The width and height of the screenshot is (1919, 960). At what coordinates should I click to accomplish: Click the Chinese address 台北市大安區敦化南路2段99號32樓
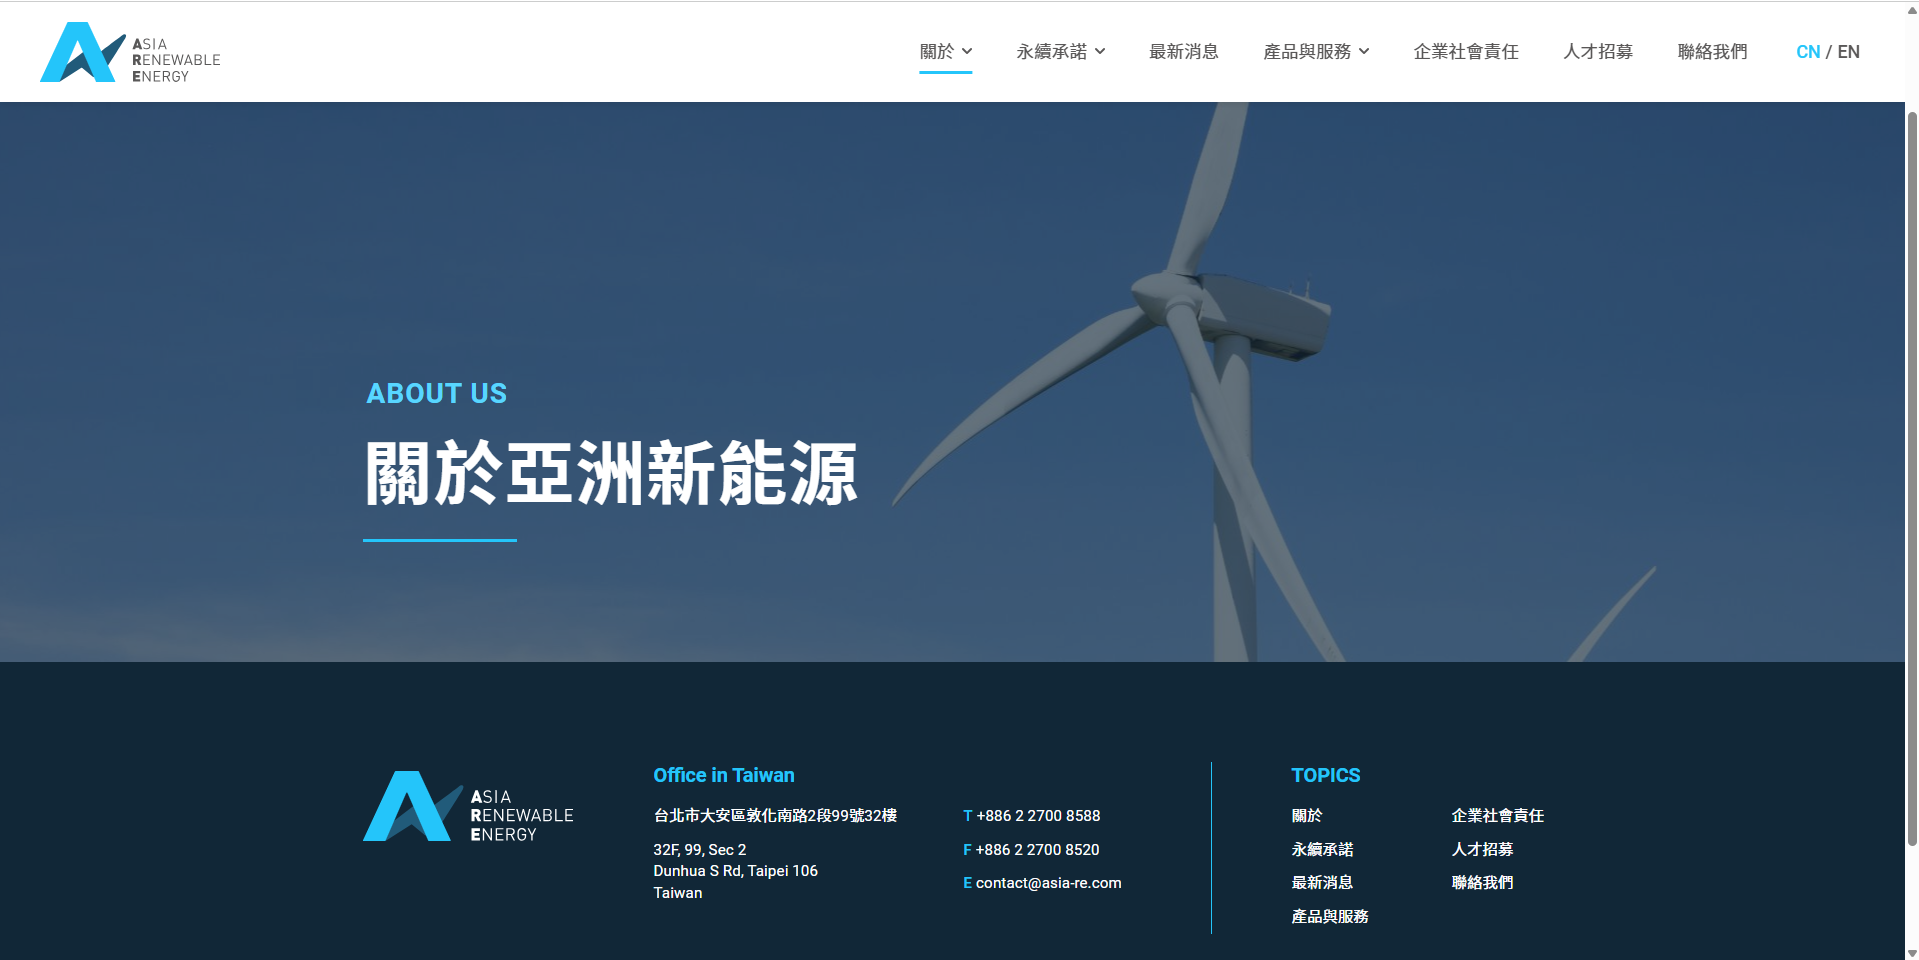coord(775,816)
